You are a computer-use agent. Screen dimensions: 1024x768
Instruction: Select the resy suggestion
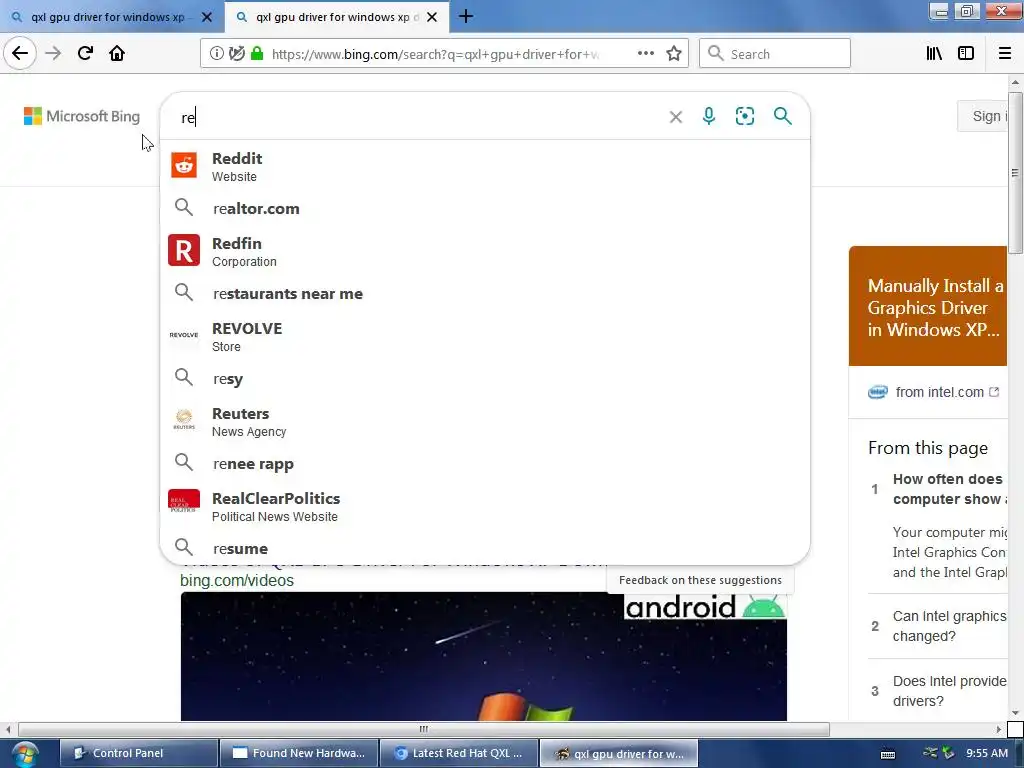pyautogui.click(x=485, y=379)
